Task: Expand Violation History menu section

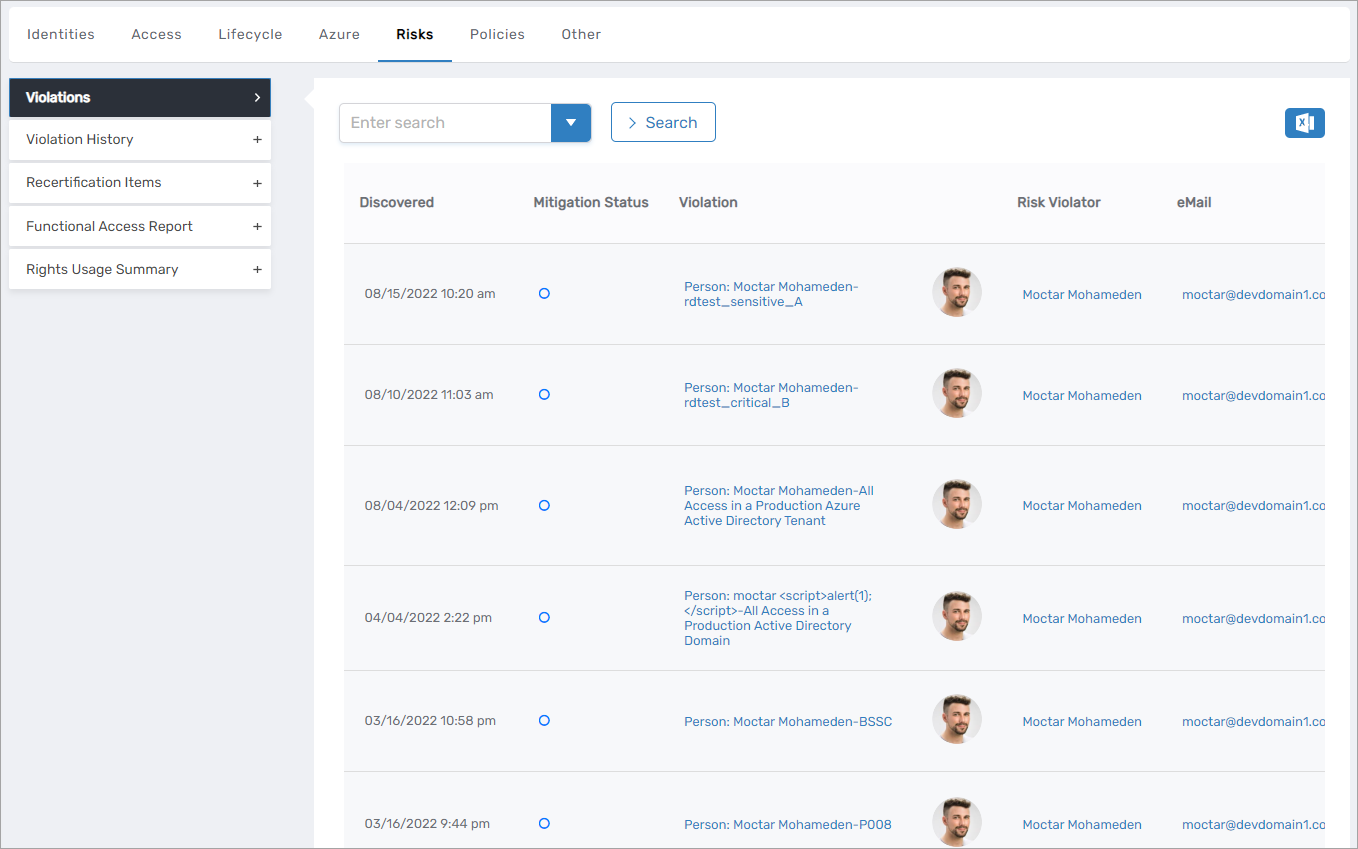Action: coord(257,140)
